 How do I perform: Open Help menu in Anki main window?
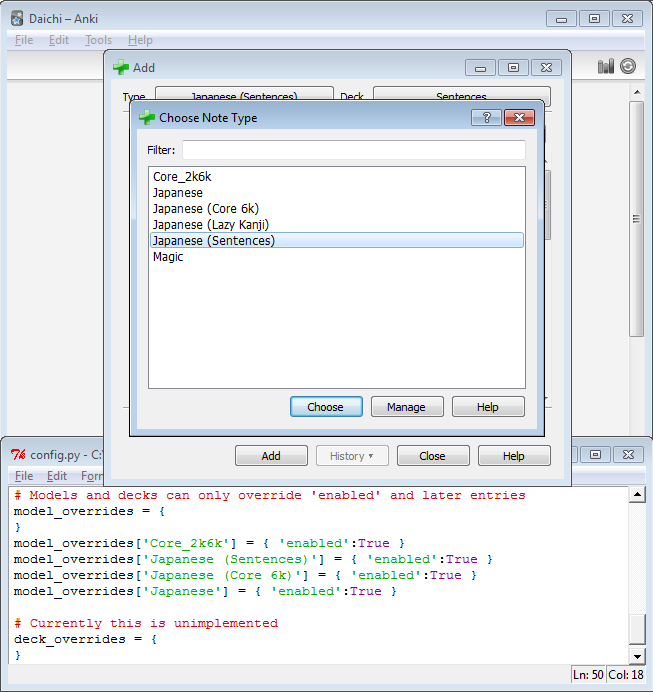pyautogui.click(x=140, y=40)
